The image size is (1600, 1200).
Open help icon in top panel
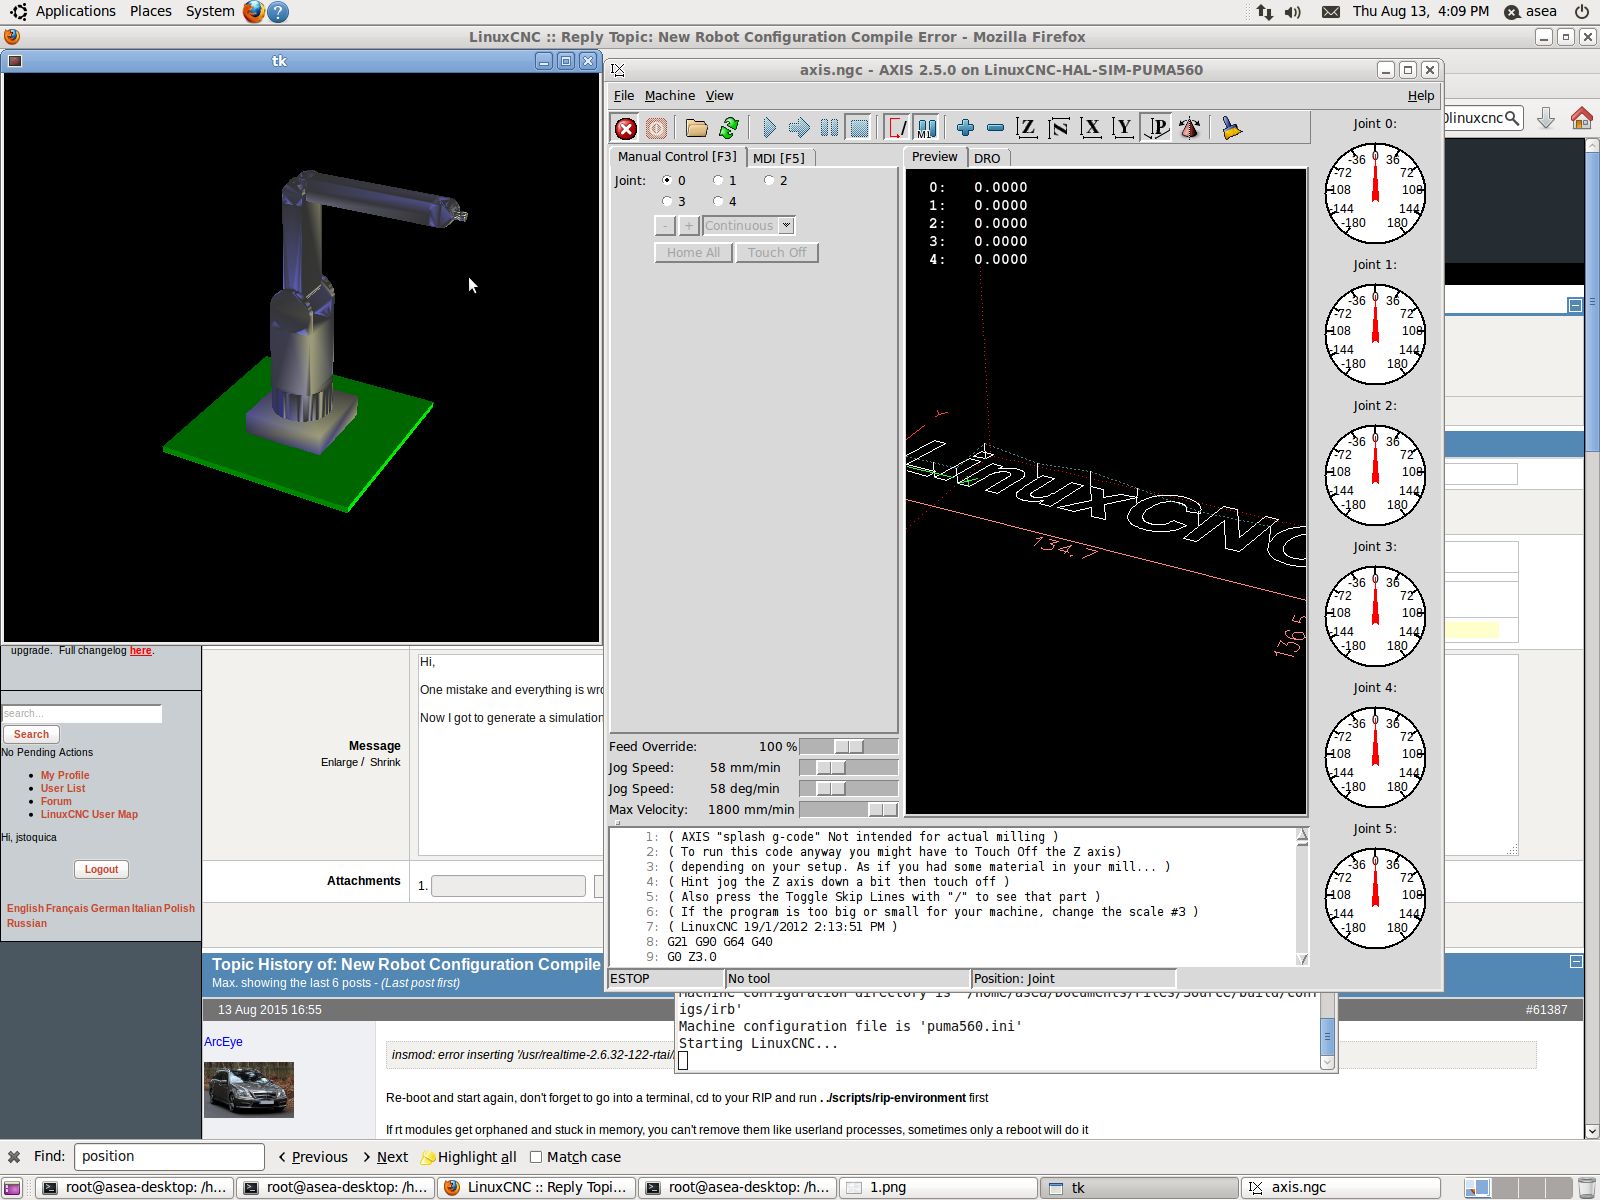[279, 12]
